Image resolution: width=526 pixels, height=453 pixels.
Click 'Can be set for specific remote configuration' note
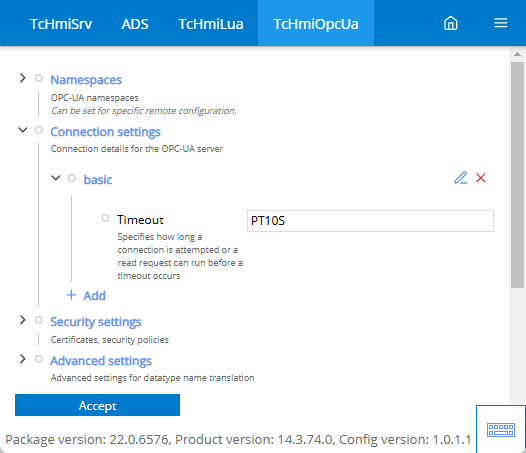coord(144,111)
